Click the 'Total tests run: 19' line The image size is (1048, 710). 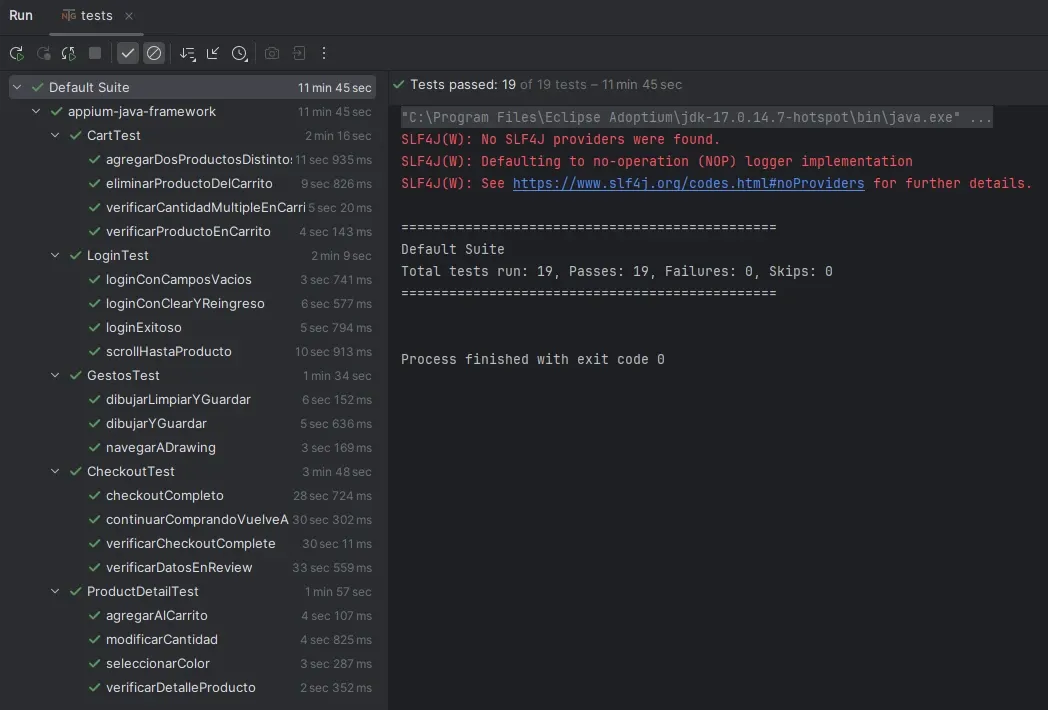click(x=616, y=271)
